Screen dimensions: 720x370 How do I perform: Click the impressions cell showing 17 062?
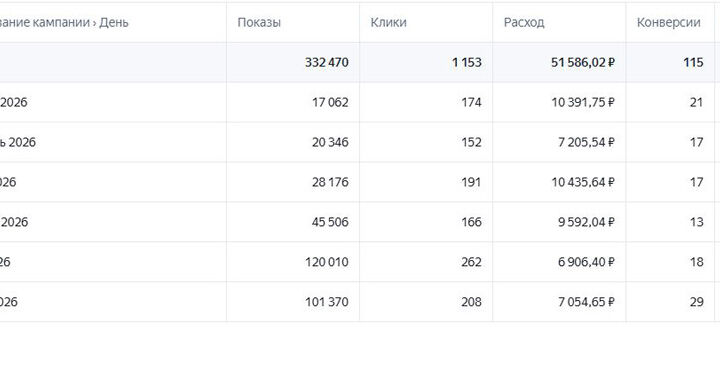coord(330,102)
